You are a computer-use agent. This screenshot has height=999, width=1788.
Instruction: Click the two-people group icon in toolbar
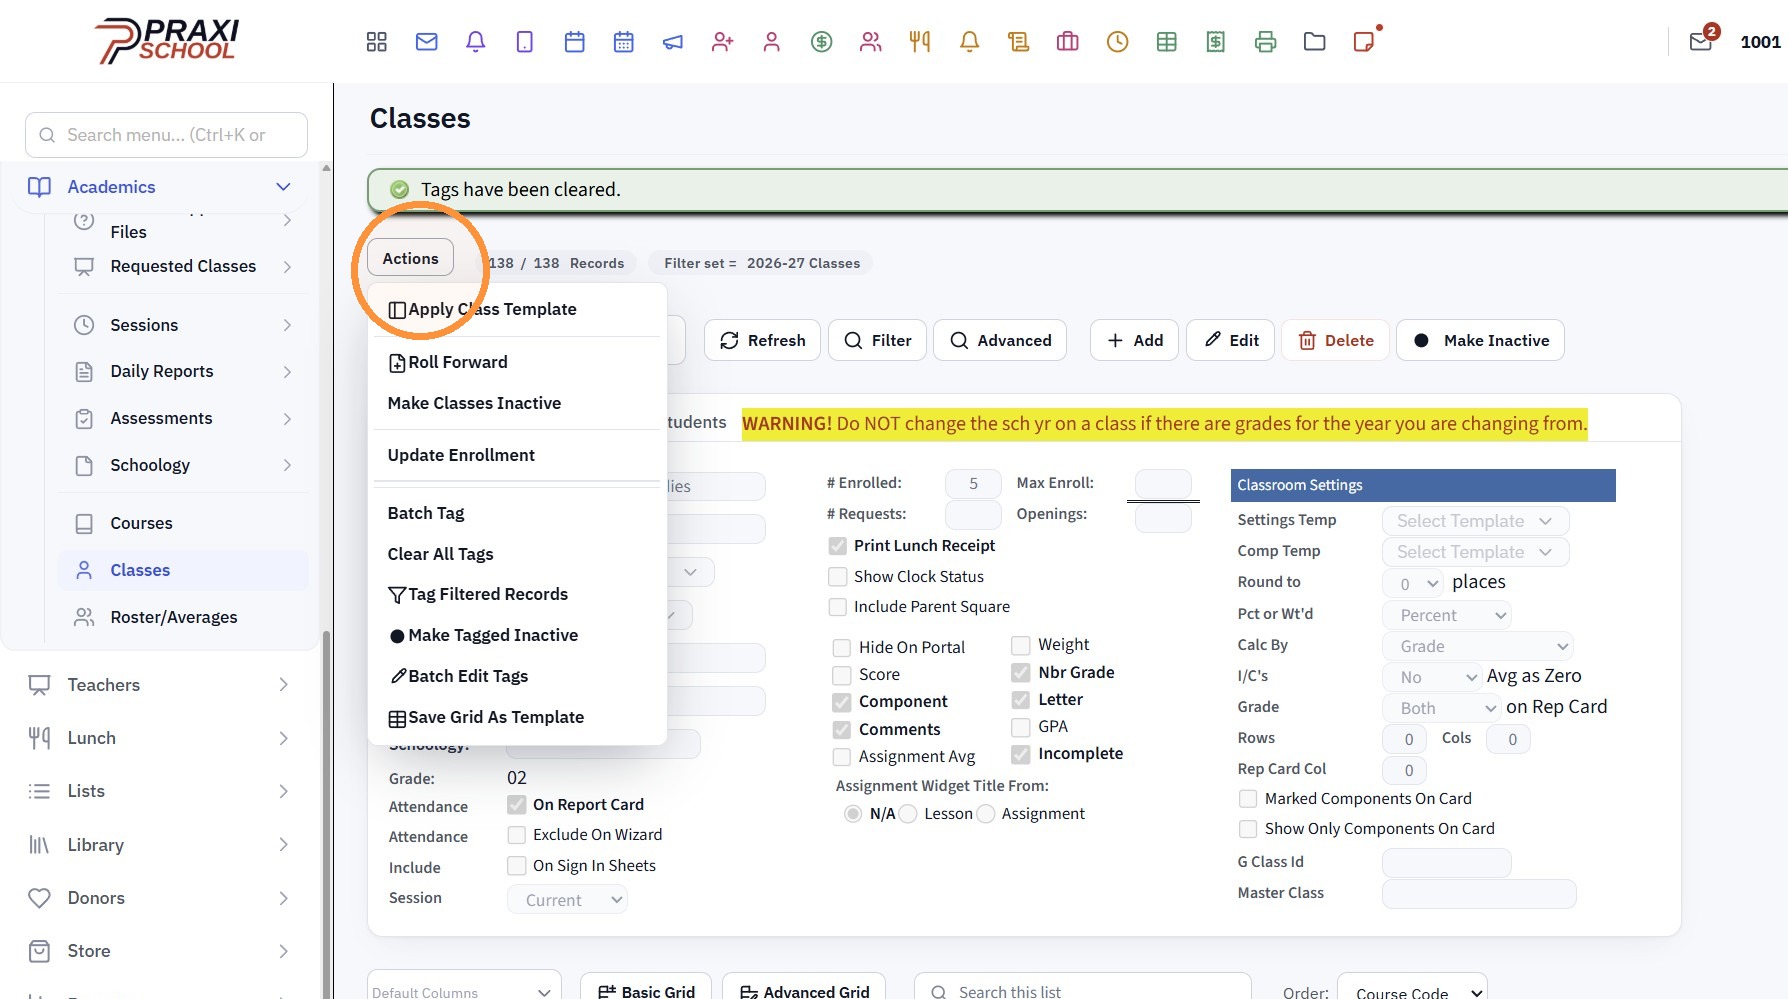[871, 42]
